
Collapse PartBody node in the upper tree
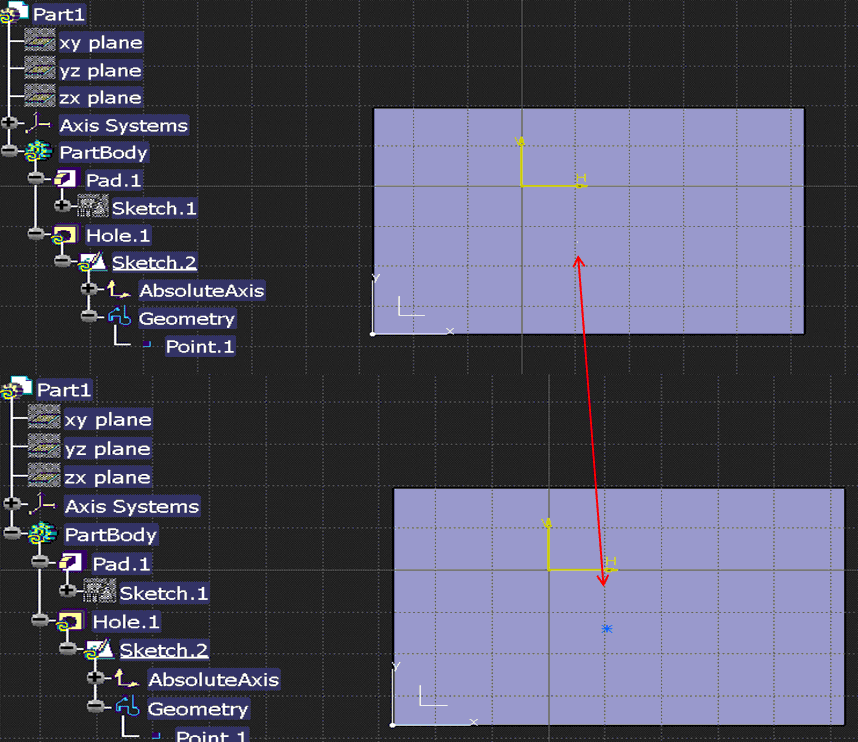(9, 150)
